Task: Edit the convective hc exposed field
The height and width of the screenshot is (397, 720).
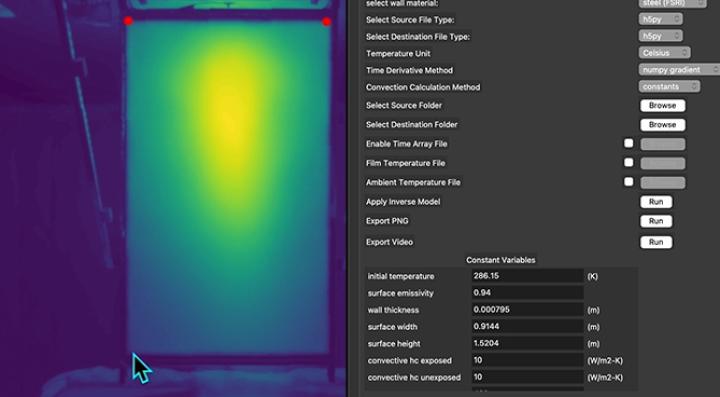Action: 528,360
